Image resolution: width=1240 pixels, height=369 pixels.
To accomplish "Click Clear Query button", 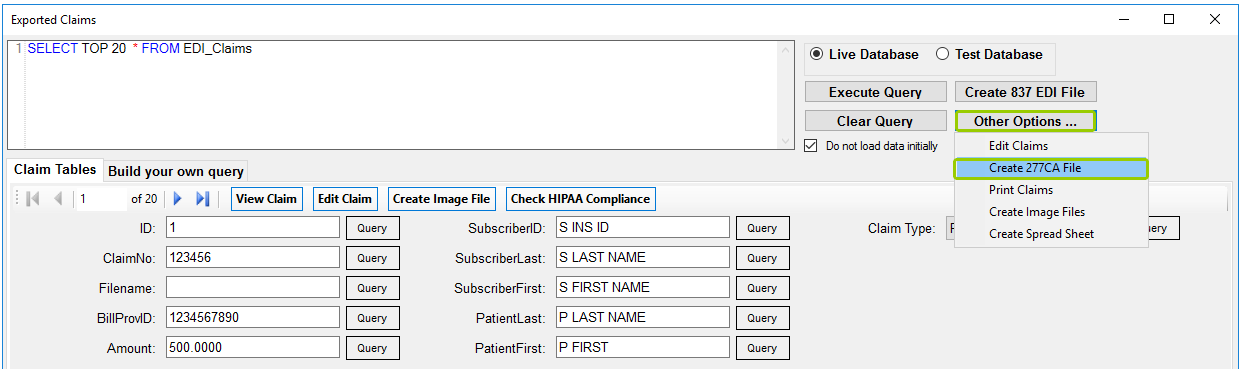I will tap(875, 121).
